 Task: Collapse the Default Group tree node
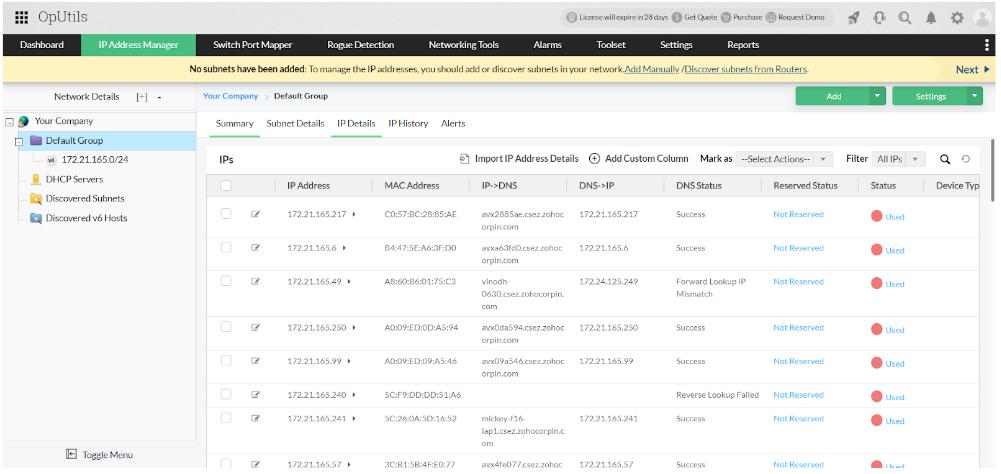tap(19, 141)
